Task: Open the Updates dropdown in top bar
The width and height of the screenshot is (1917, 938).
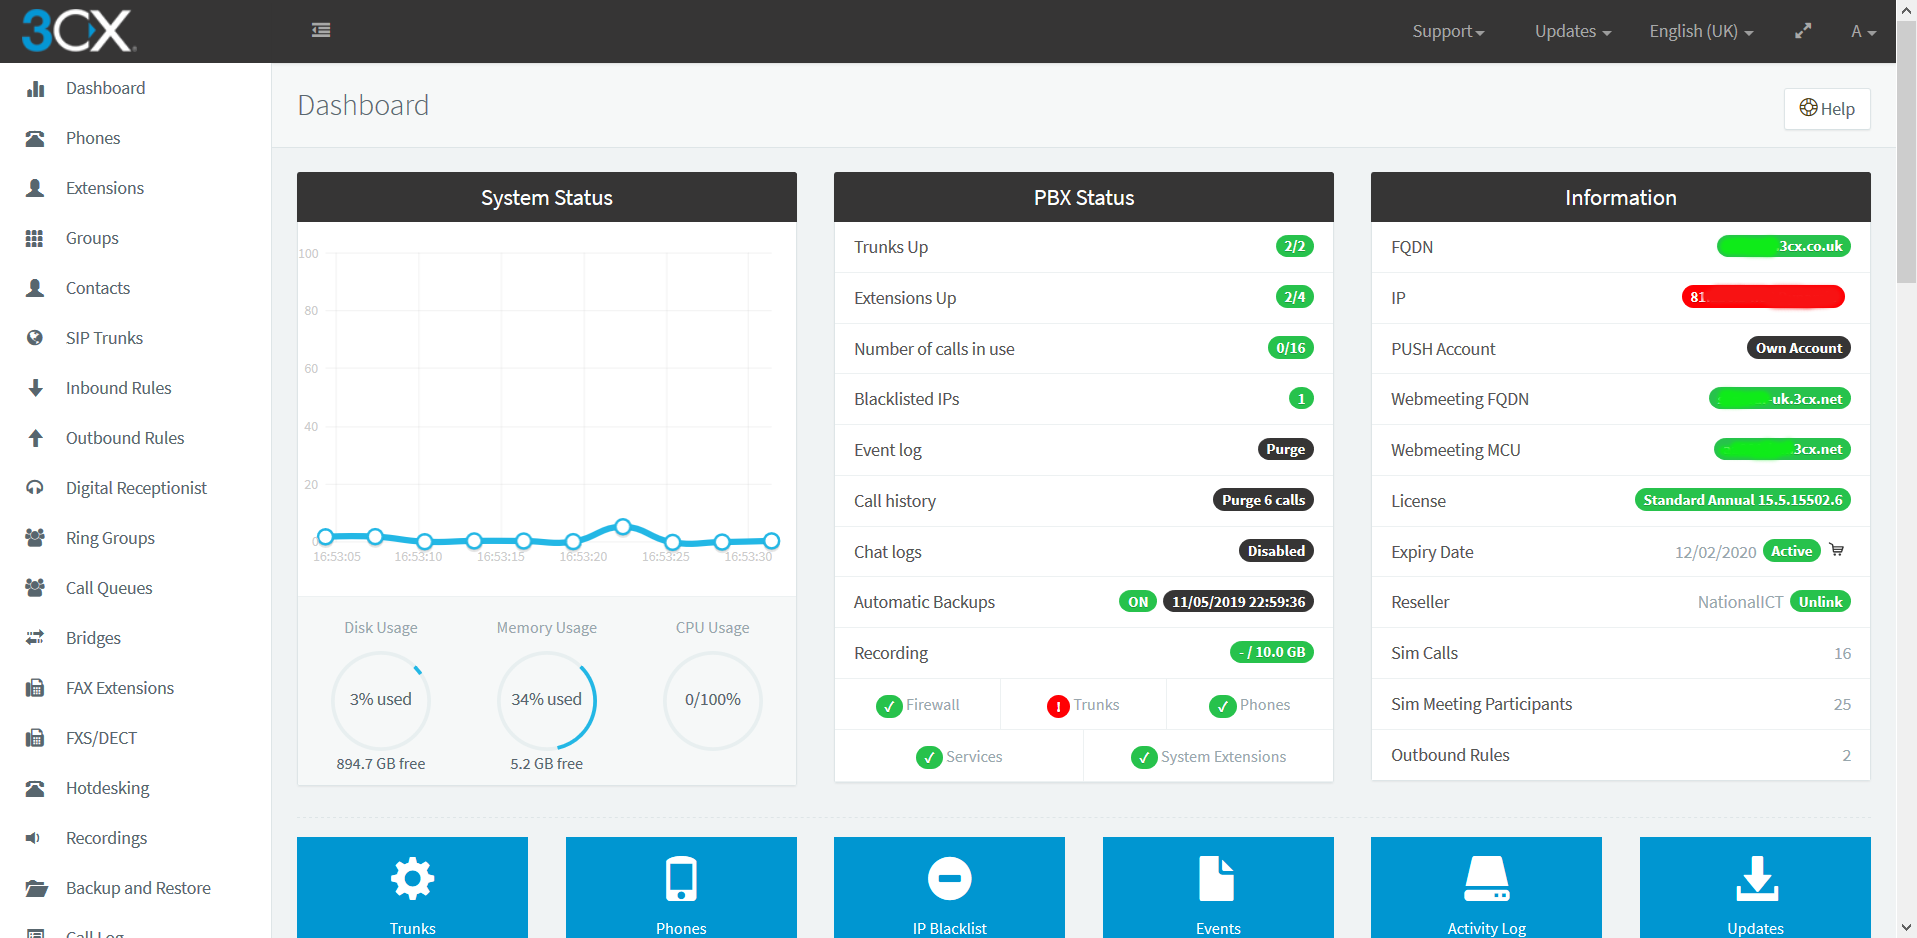Action: click(x=1573, y=31)
